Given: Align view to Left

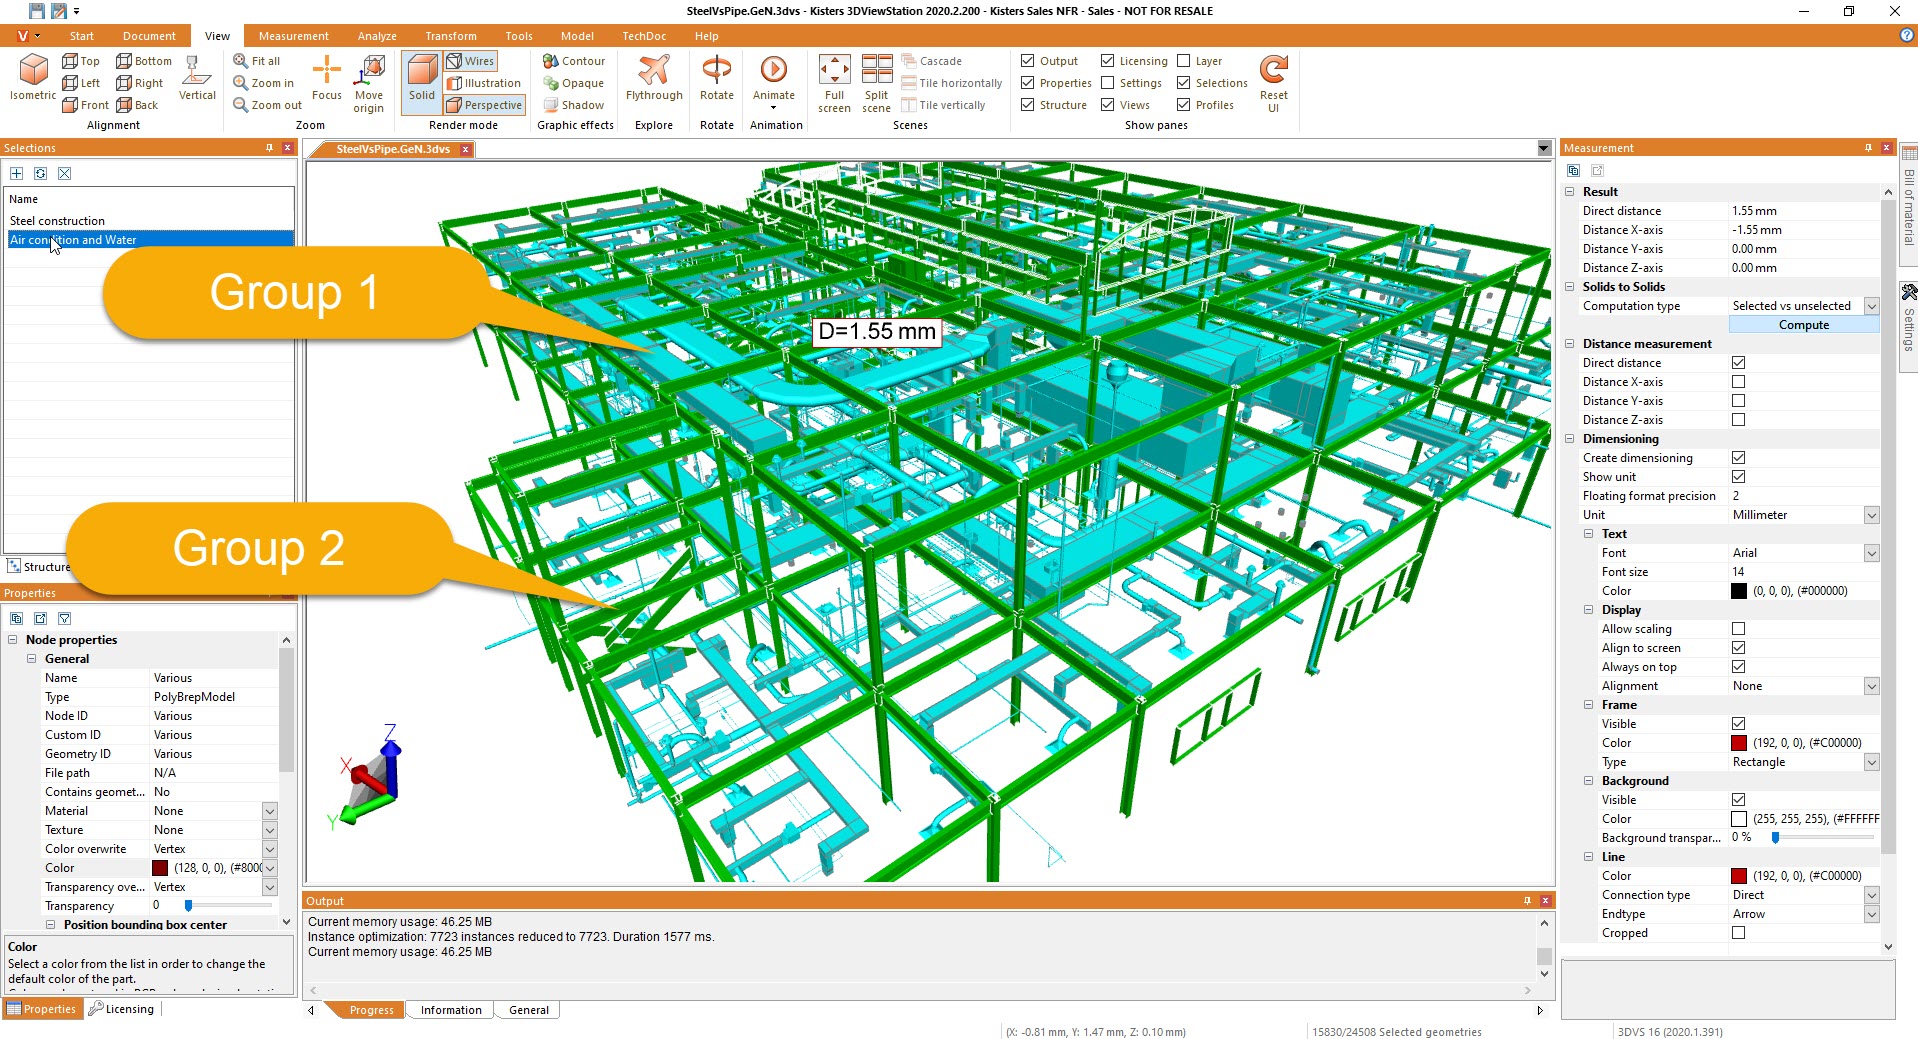Looking at the screenshot, I should click(x=81, y=83).
